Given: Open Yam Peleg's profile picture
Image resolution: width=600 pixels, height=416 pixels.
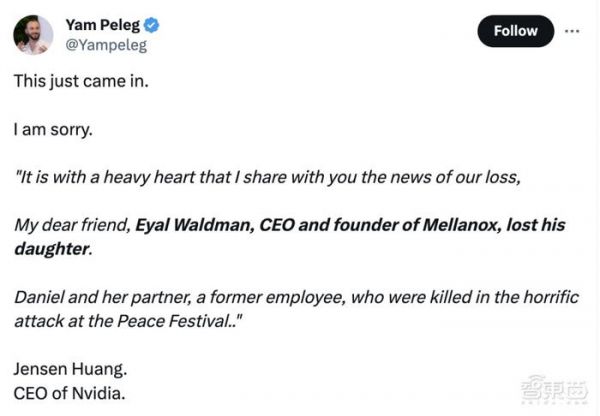Looking at the screenshot, I should click(x=33, y=34).
